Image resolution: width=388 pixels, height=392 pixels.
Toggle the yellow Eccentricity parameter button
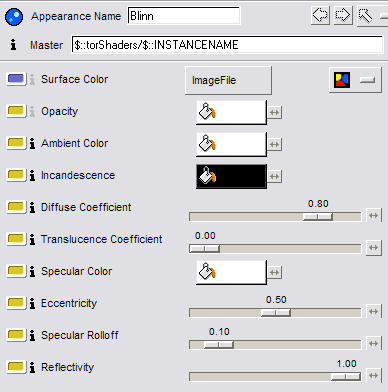pyautogui.click(x=16, y=303)
